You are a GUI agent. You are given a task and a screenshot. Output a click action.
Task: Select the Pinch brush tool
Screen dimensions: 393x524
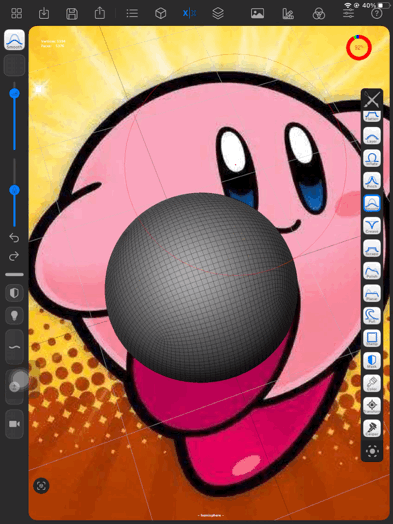372,181
